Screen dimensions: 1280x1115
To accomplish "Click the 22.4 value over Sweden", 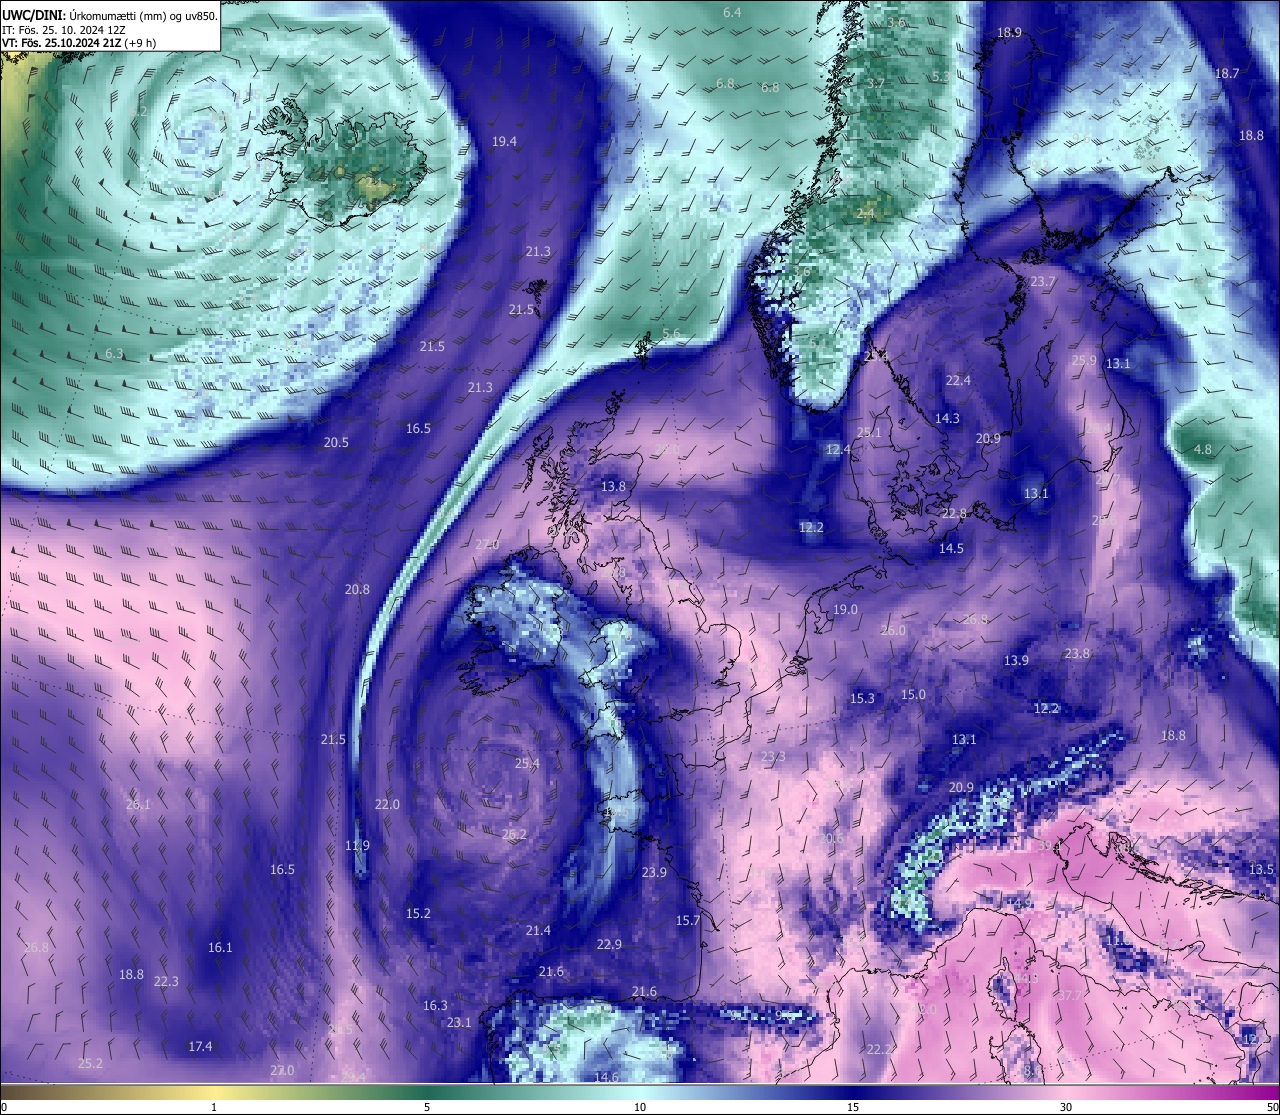I will [958, 381].
